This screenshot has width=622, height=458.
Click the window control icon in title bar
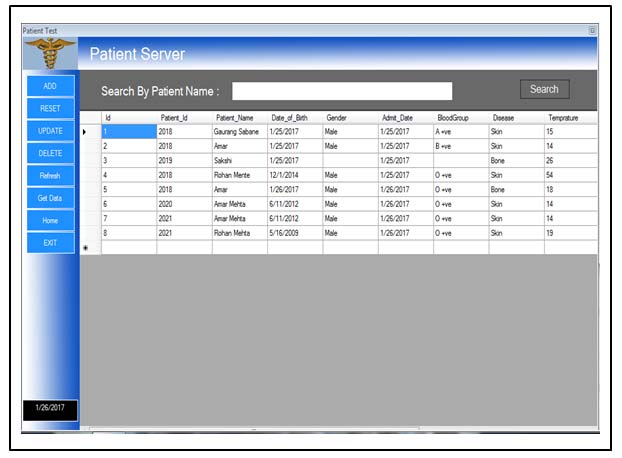click(592, 31)
